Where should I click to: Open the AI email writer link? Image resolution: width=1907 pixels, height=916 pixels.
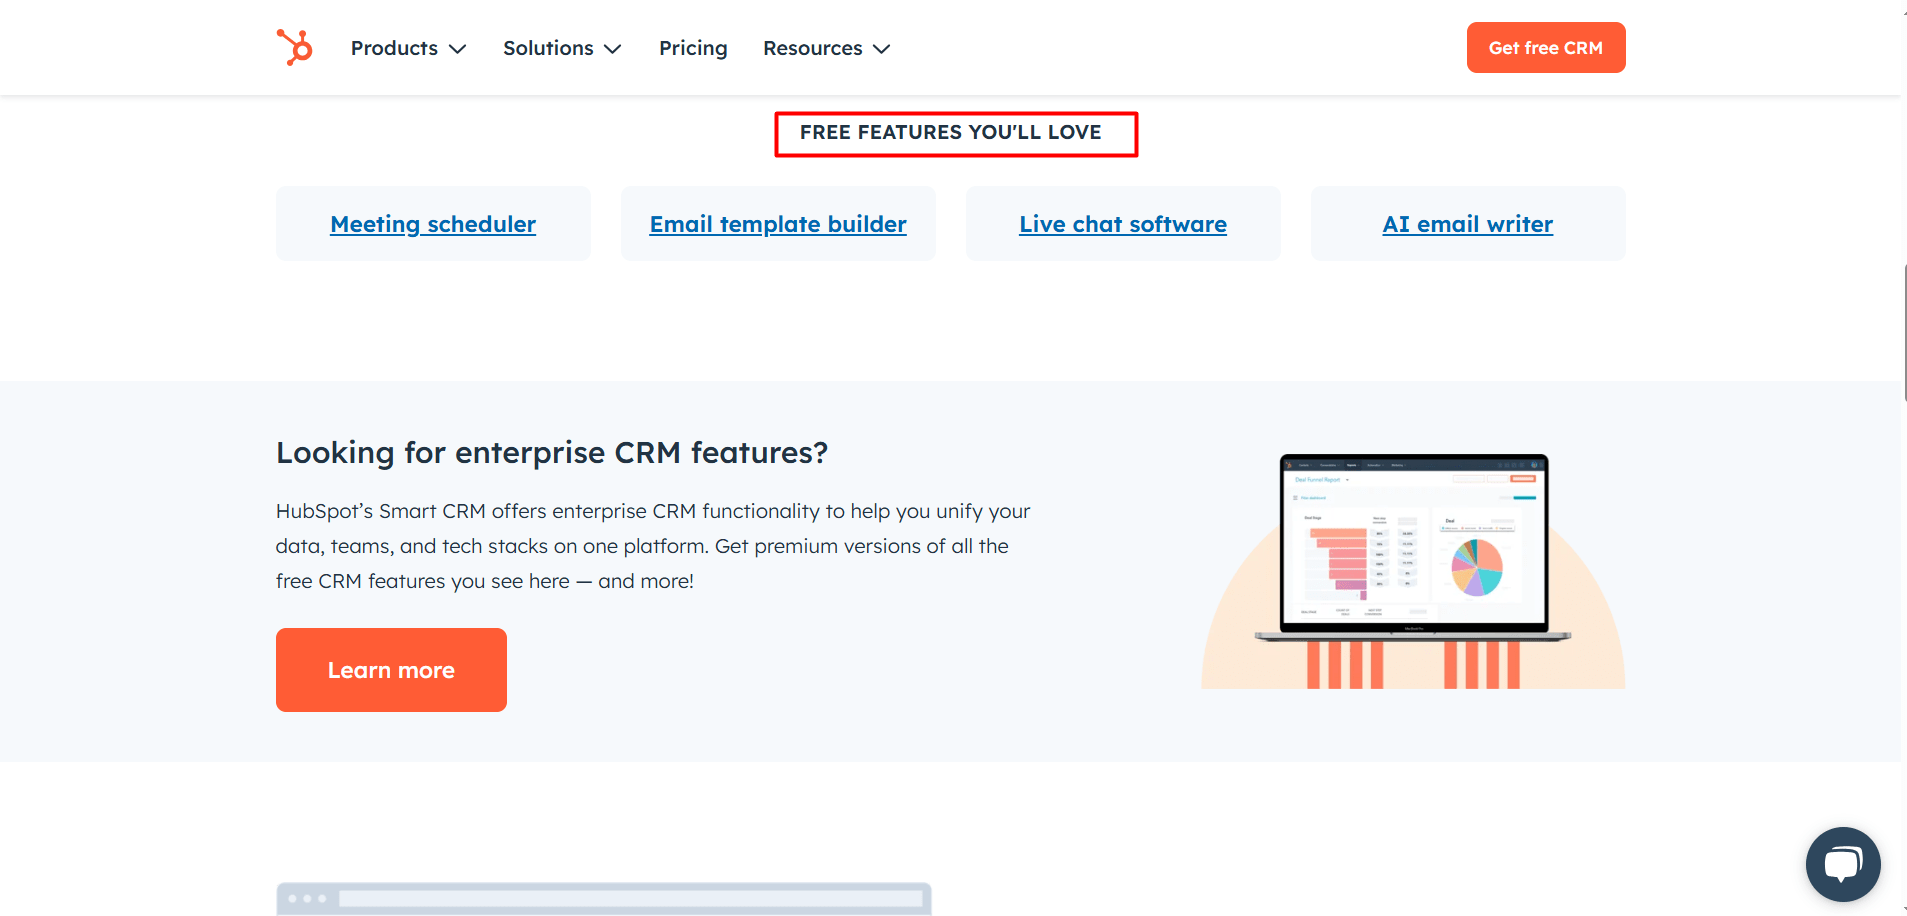[1468, 224]
